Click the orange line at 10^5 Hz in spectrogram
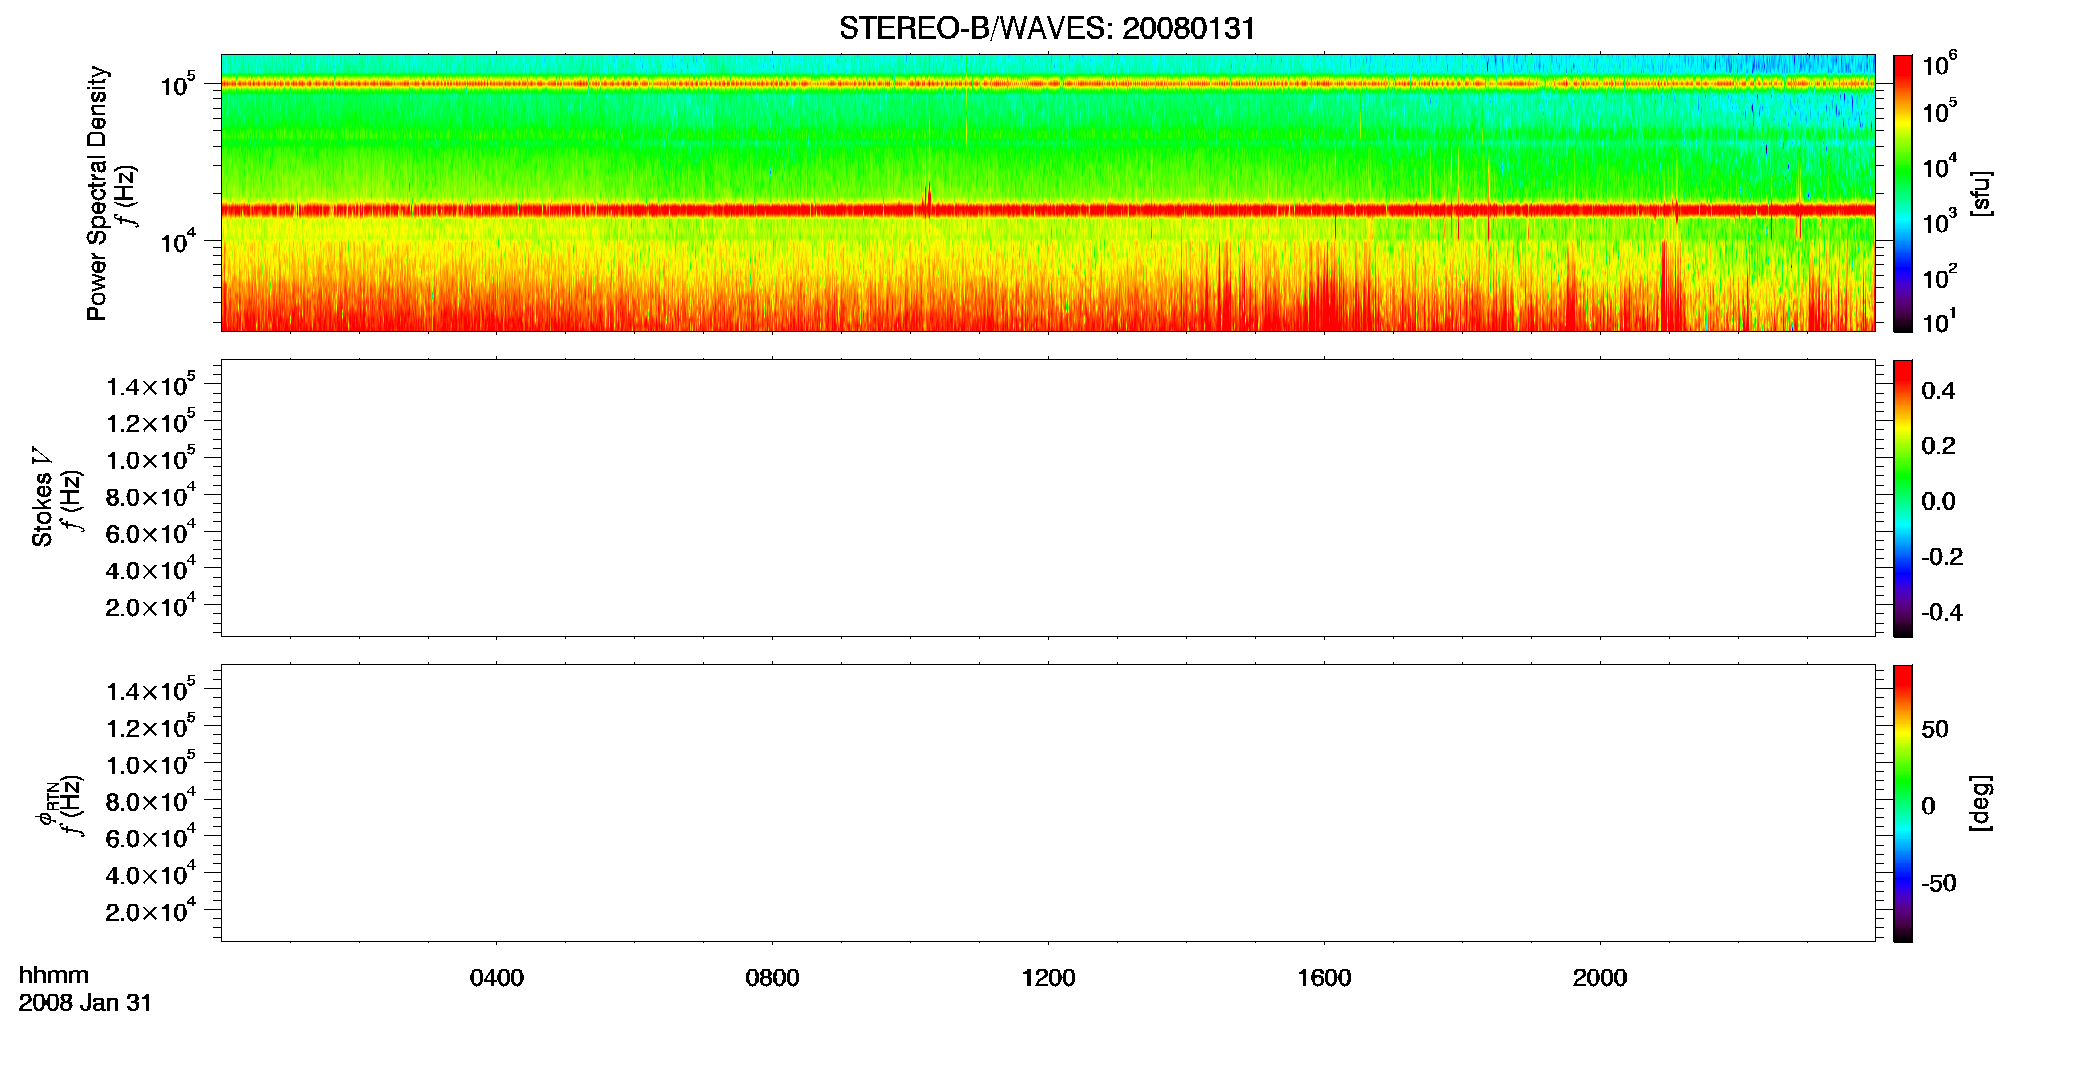Viewport: 2096px width, 1080px height. 1048,84
